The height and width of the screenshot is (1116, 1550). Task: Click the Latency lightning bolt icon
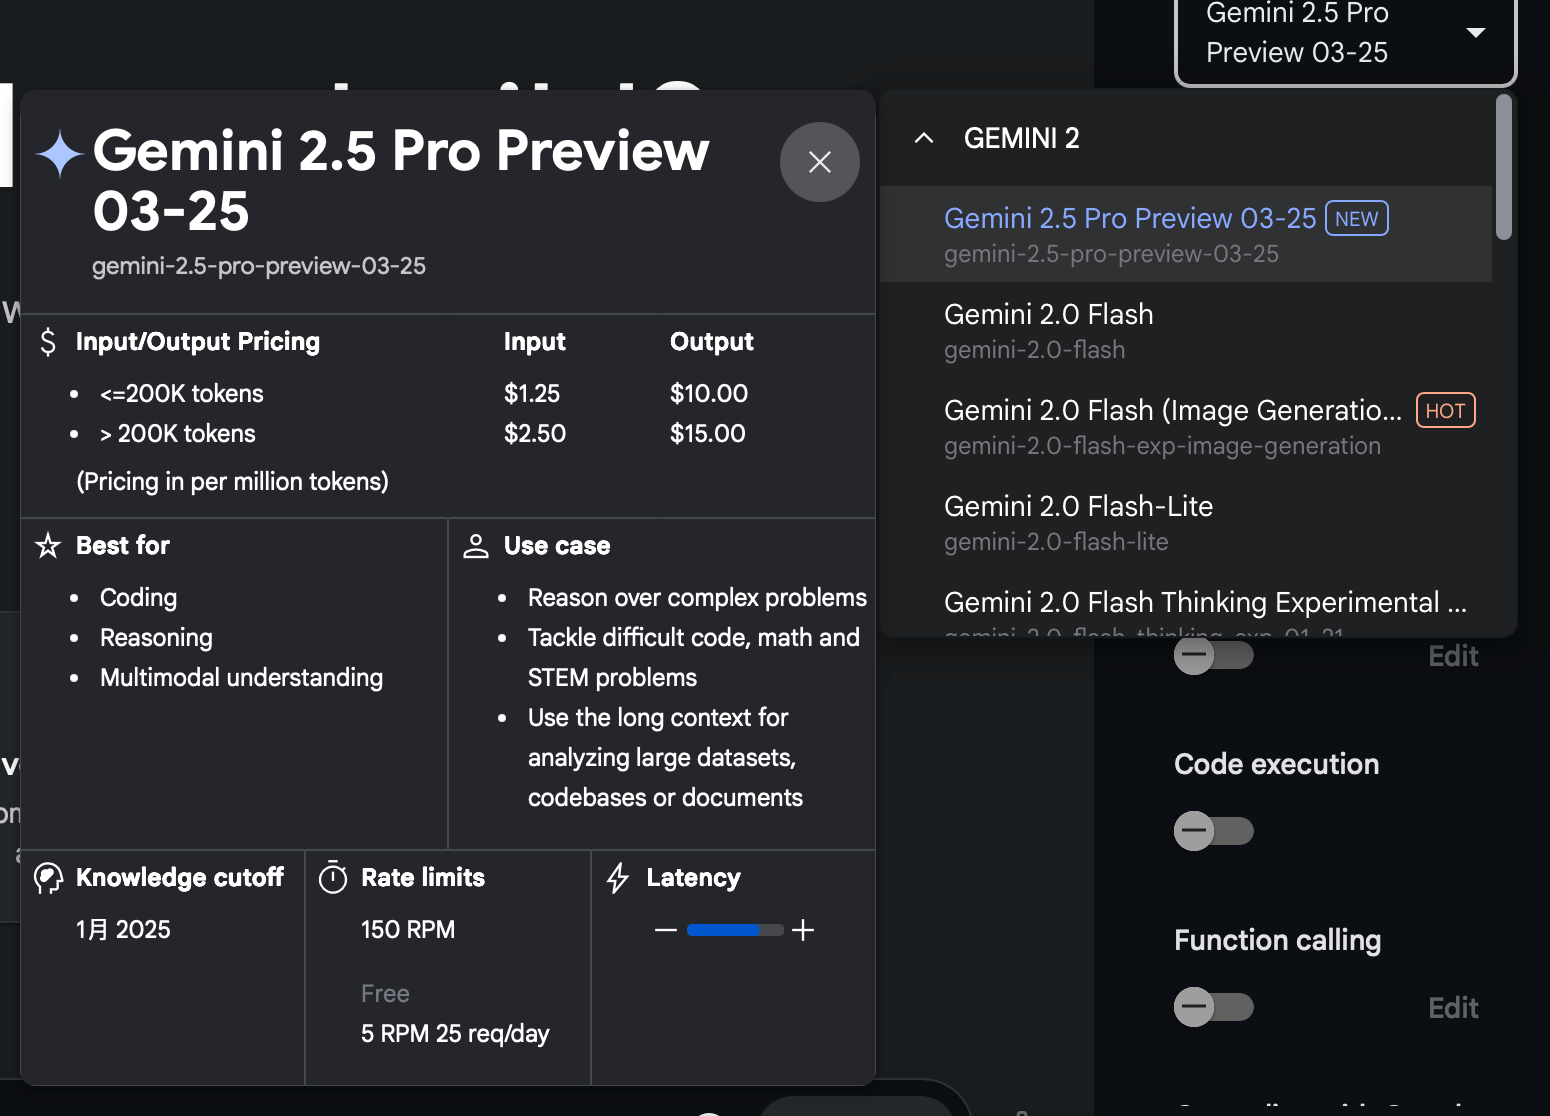pyautogui.click(x=618, y=878)
